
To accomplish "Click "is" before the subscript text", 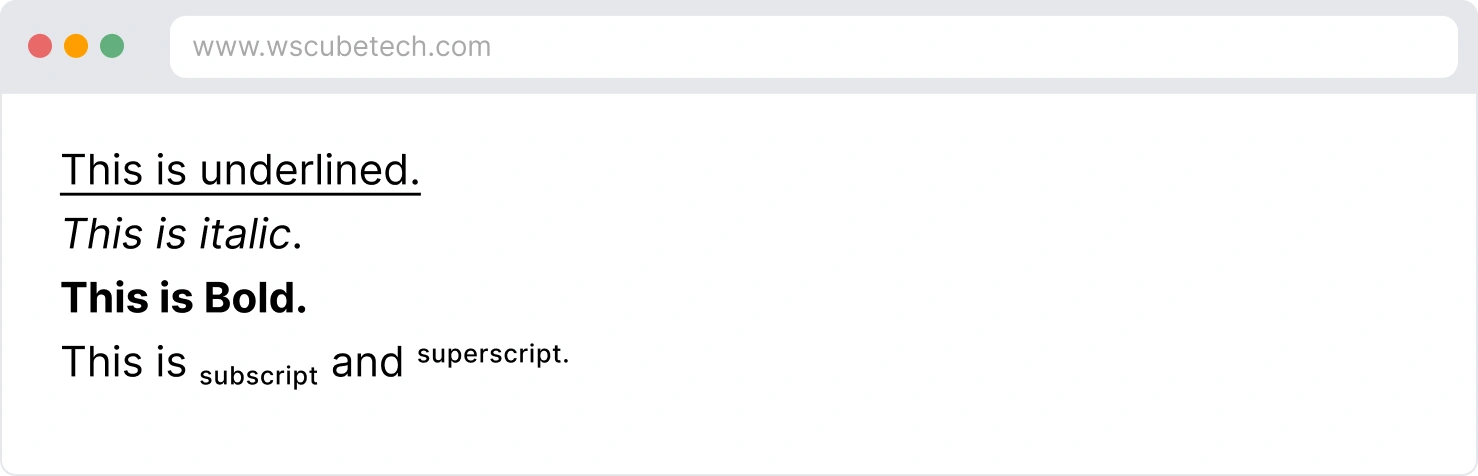I will click(171, 362).
